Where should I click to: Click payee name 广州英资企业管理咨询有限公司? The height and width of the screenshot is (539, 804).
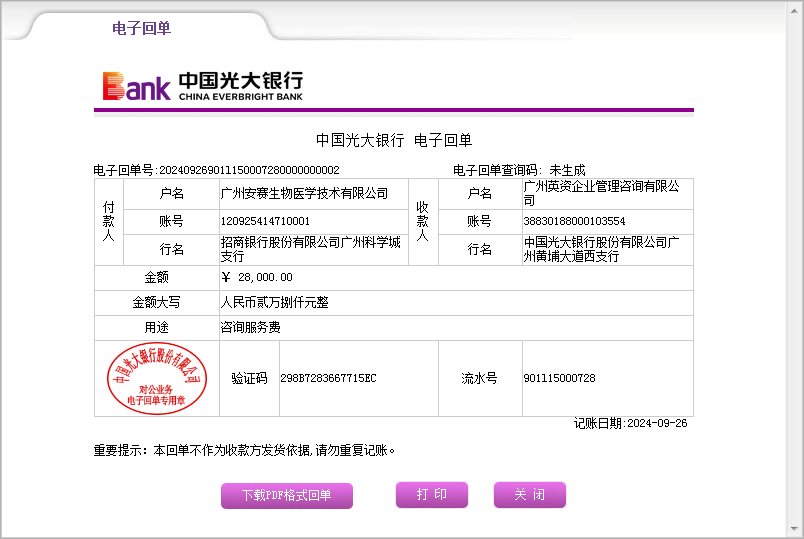click(601, 193)
